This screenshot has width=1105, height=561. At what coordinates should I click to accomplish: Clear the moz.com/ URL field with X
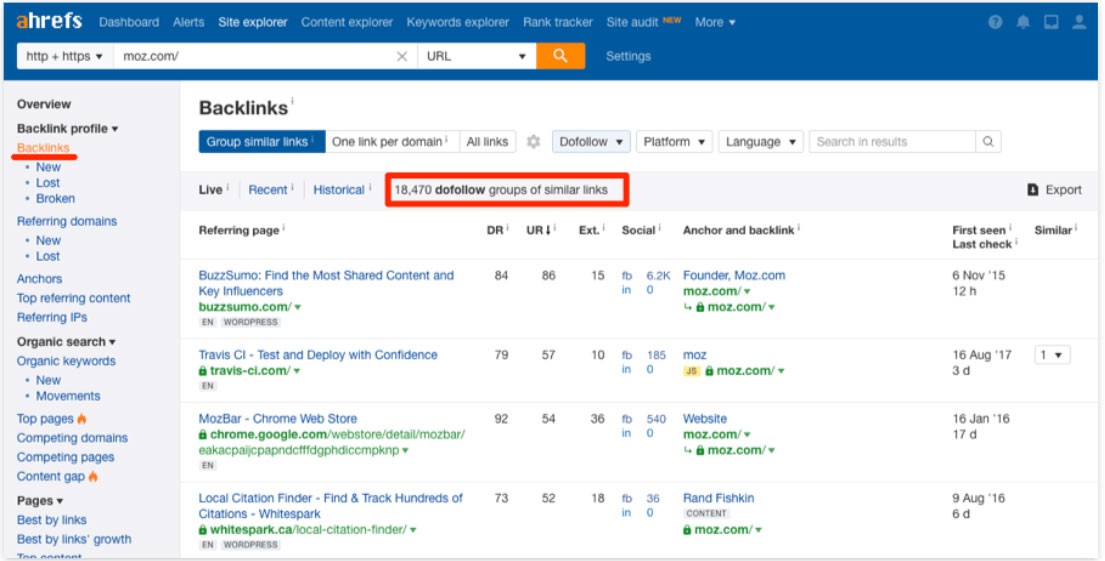pyautogui.click(x=402, y=56)
